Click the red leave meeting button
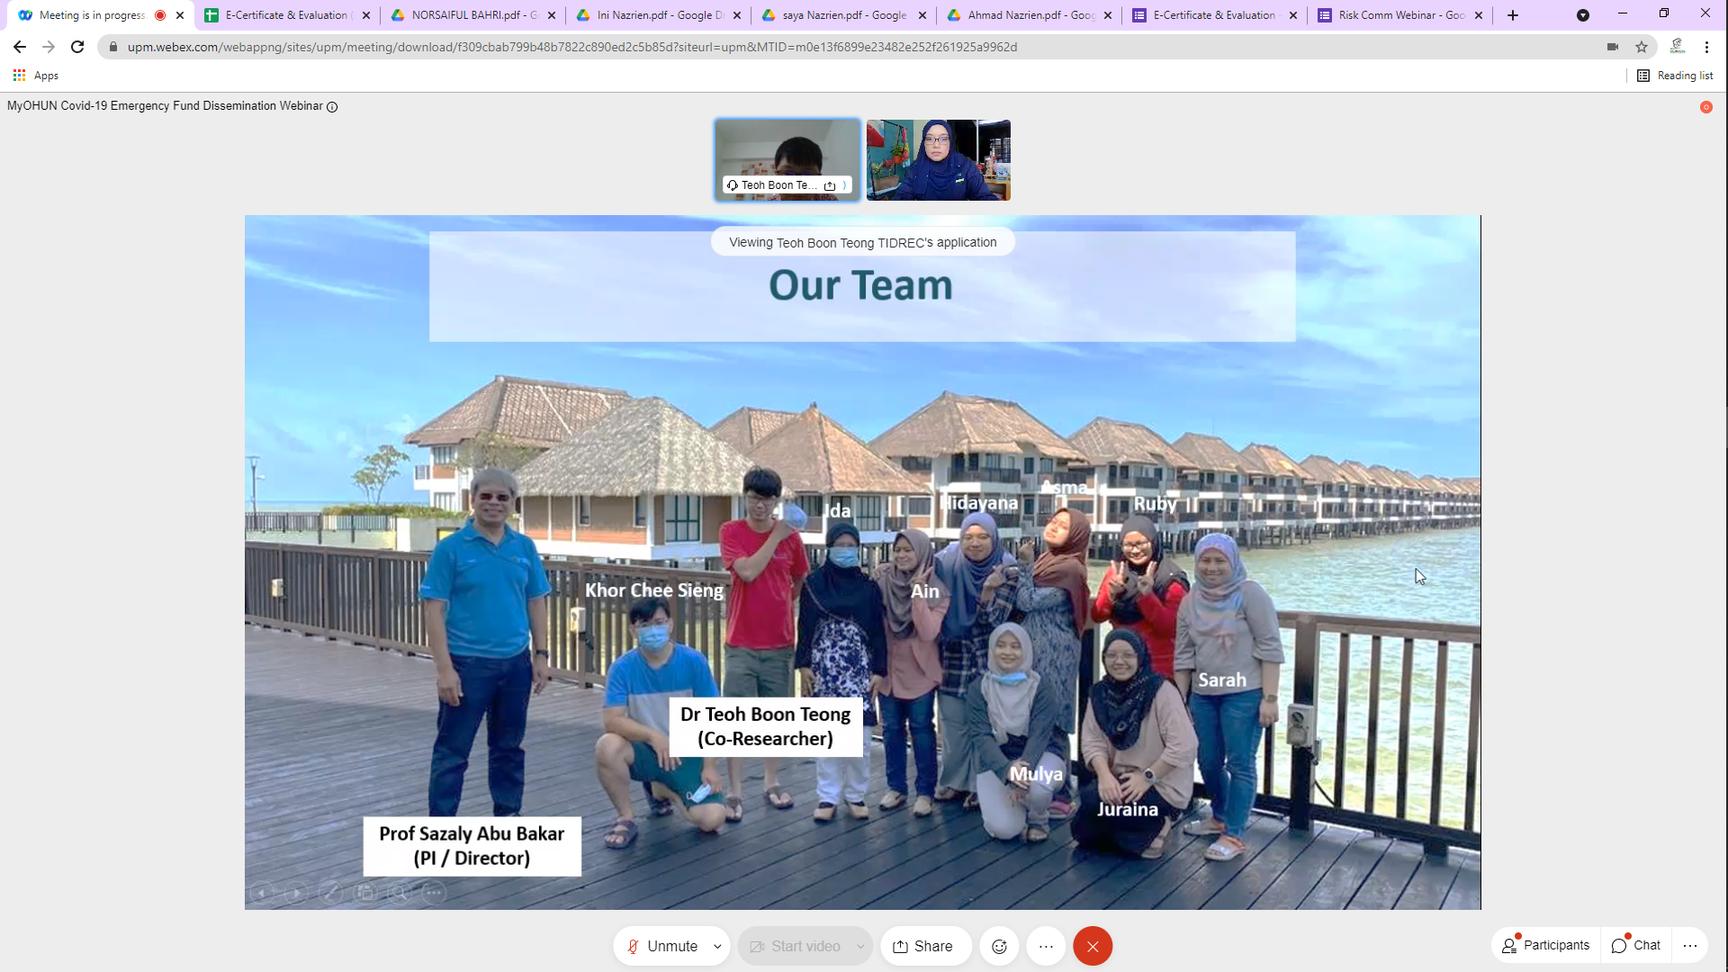1728x972 pixels. pyautogui.click(x=1092, y=946)
